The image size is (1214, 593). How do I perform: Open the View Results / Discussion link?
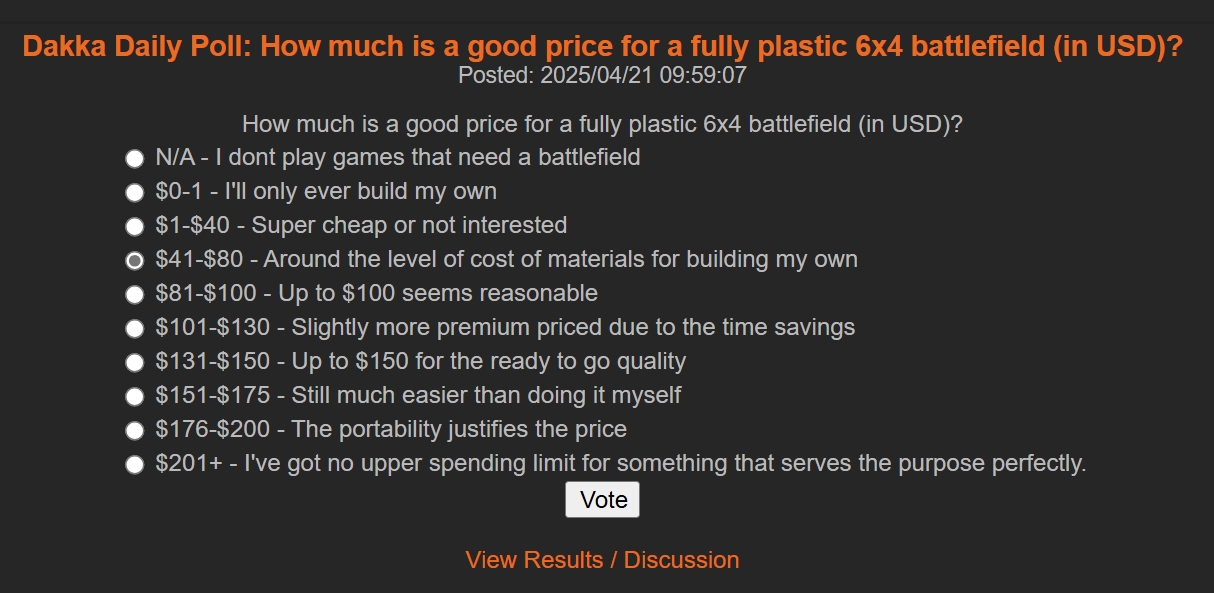pyautogui.click(x=602, y=560)
